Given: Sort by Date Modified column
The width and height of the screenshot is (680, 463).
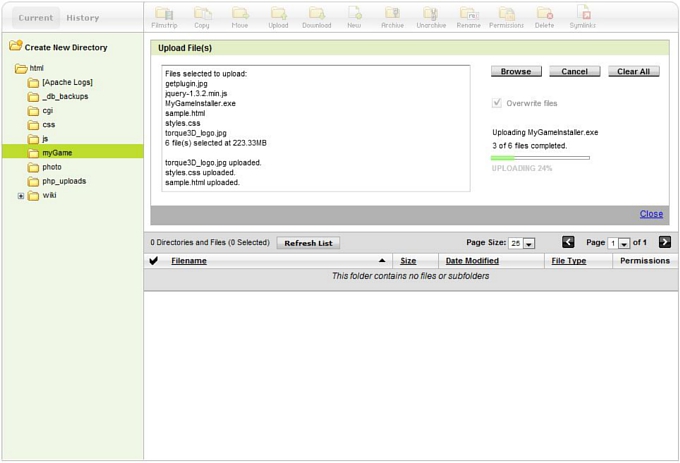Looking at the screenshot, I should [472, 261].
